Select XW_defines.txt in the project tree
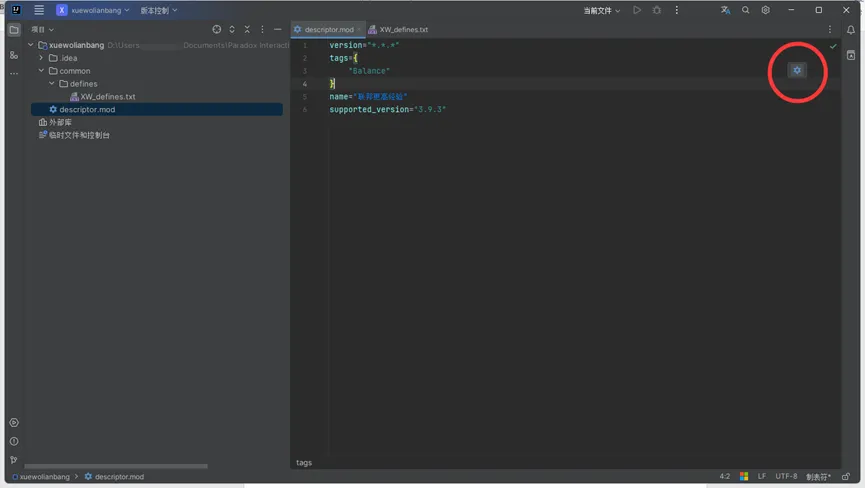 107,97
